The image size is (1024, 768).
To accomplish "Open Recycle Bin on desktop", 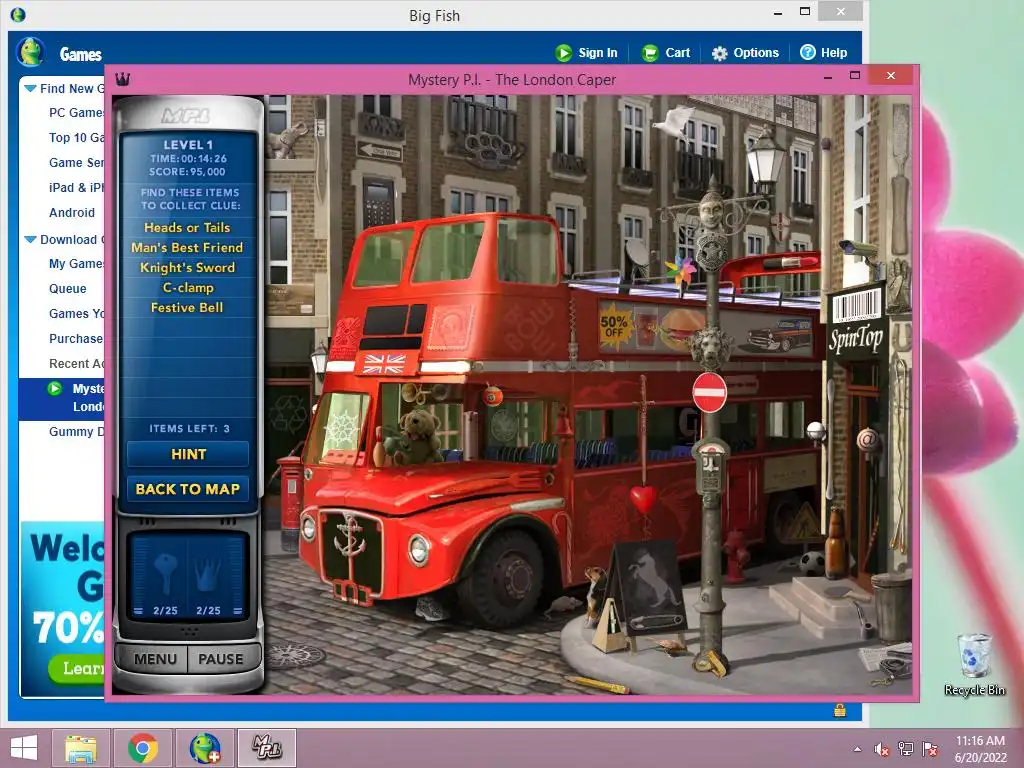I will pyautogui.click(x=974, y=665).
